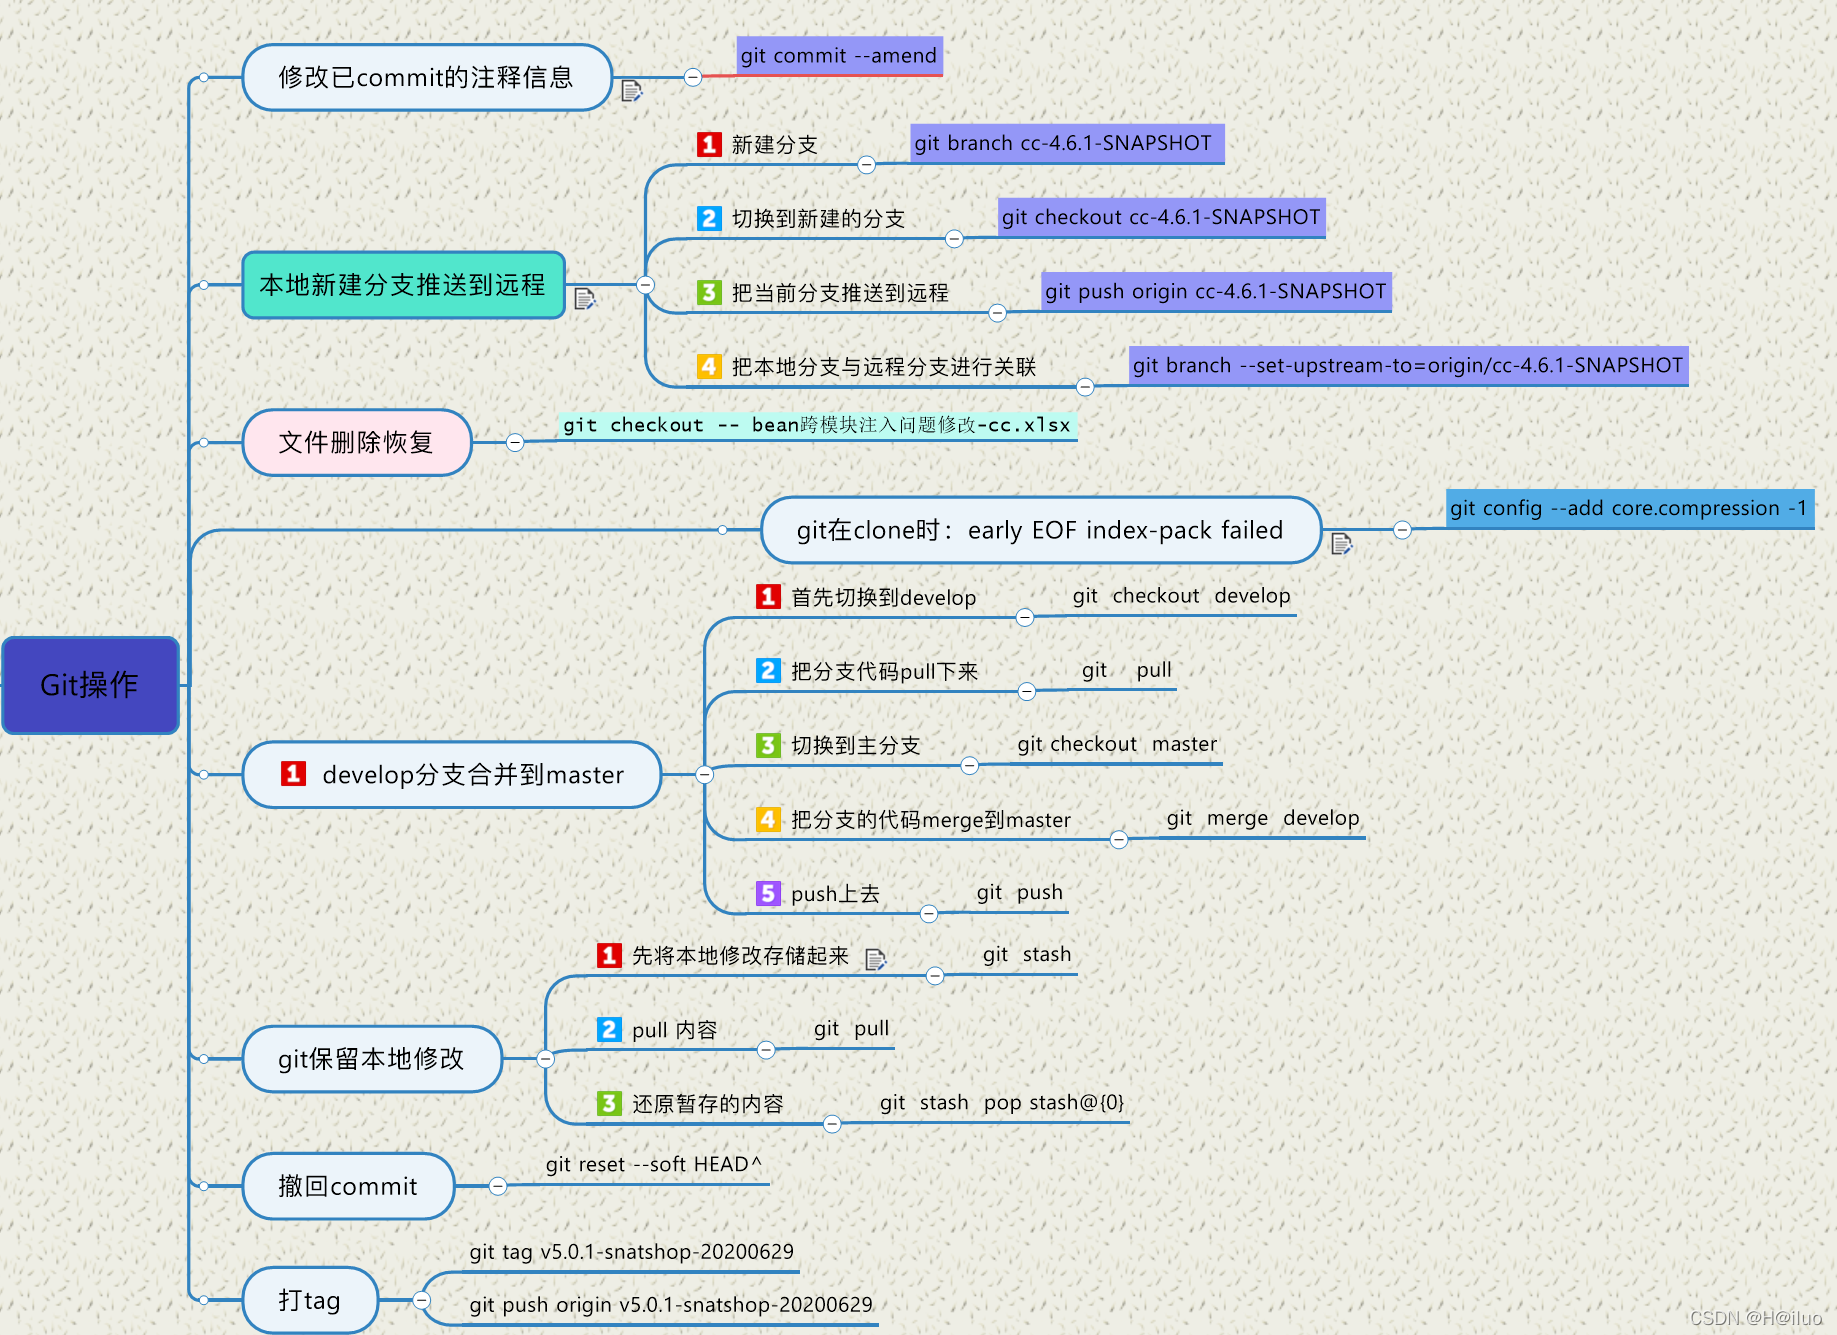Select git tag v5.0.1-snatshop-20200629 node
1837x1335 pixels.
[632, 1252]
